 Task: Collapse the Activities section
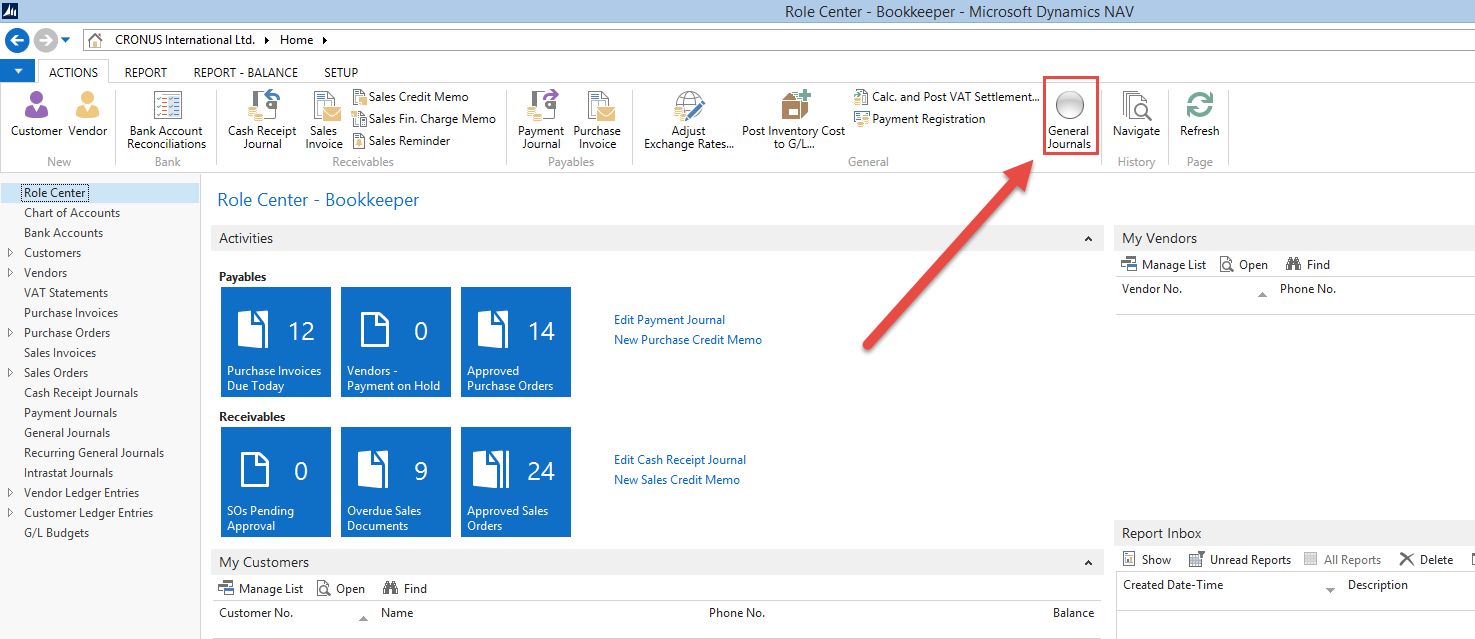point(1088,239)
